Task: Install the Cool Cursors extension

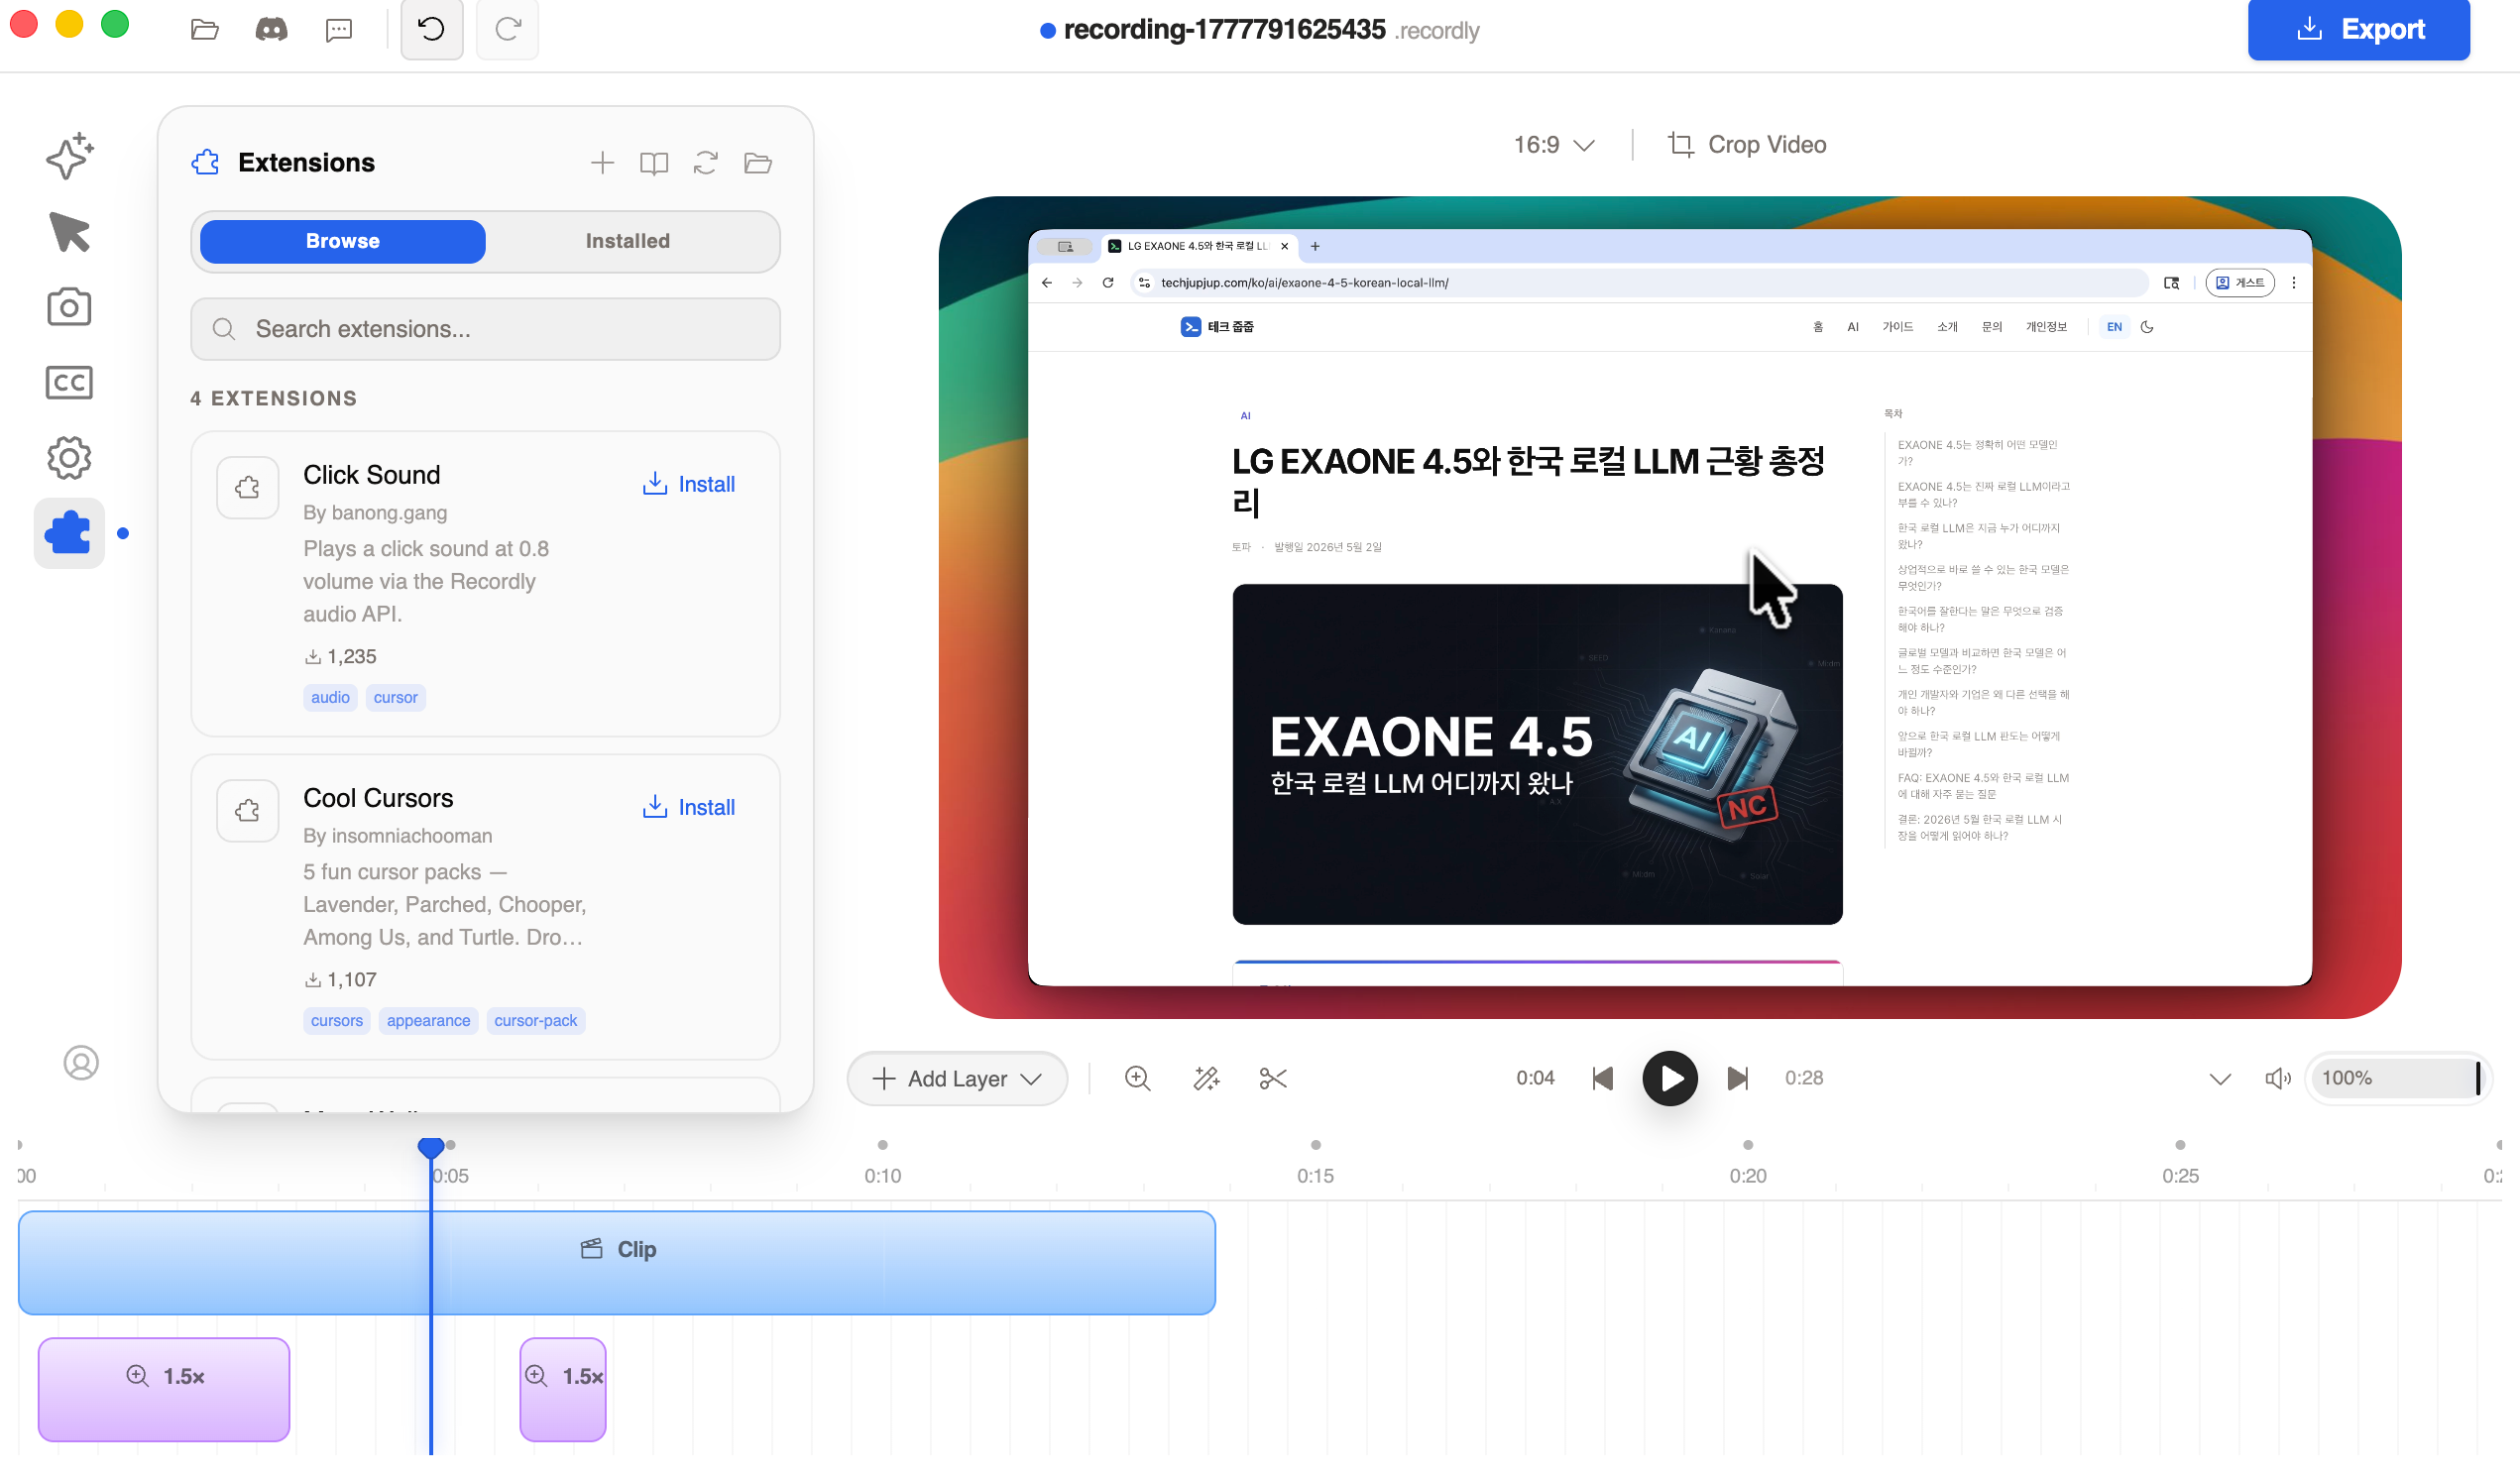Action: point(689,807)
